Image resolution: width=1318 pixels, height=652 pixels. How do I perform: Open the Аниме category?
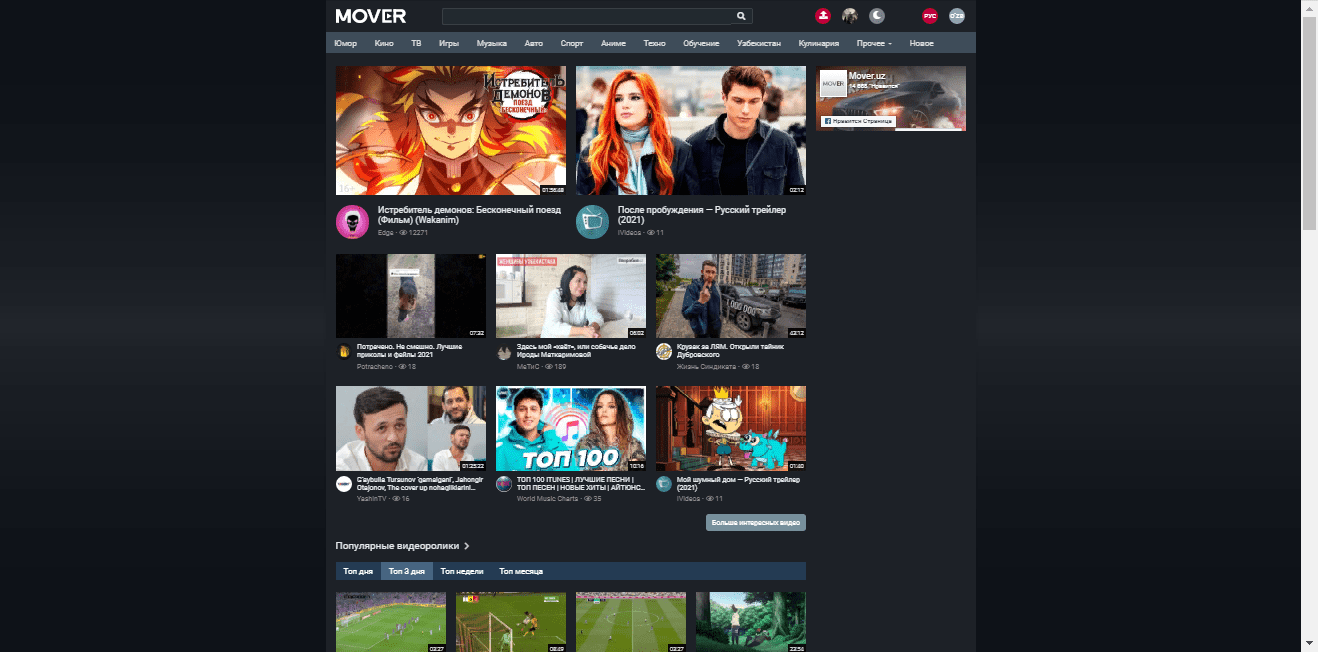tap(614, 44)
